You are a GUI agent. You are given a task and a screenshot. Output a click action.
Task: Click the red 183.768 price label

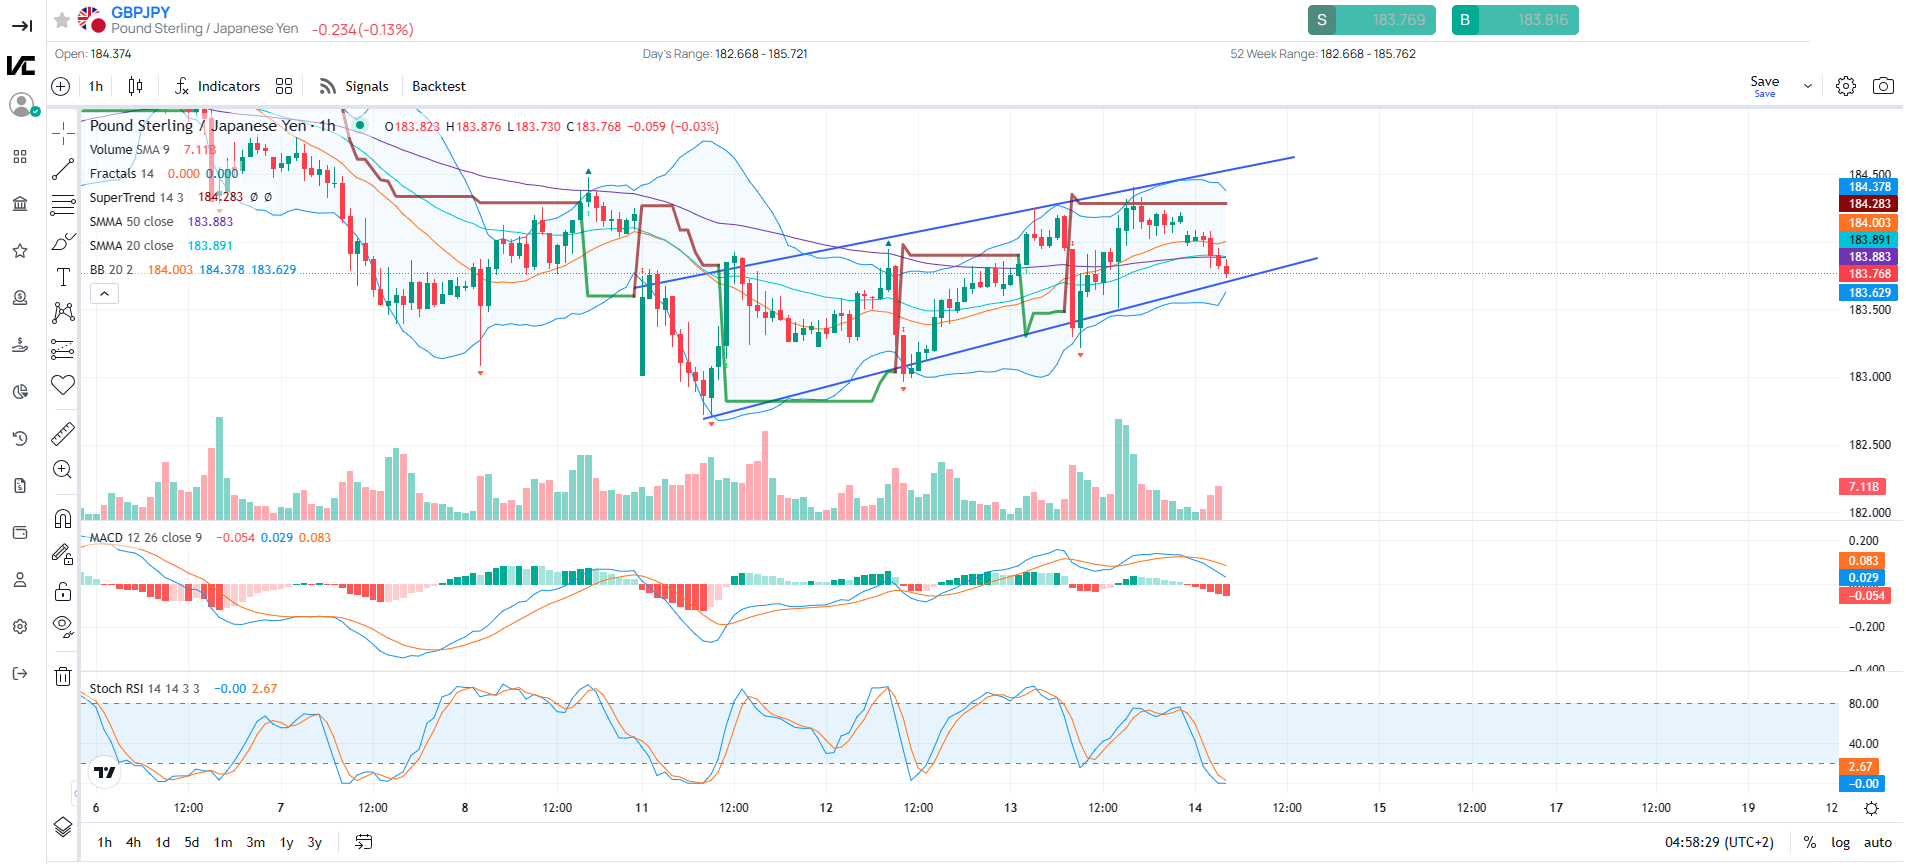[x=1869, y=274]
